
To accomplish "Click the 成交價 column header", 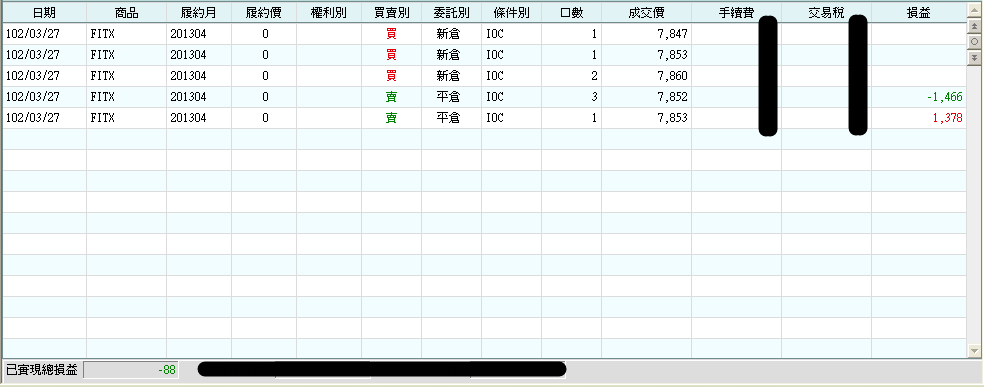I will (646, 13).
